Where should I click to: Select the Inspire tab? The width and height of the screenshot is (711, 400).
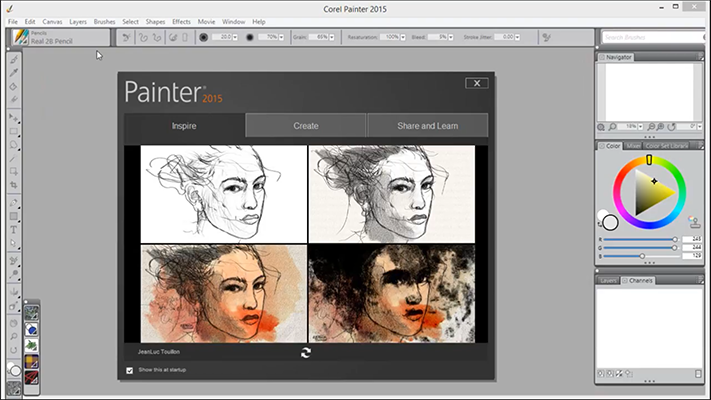[184, 126]
